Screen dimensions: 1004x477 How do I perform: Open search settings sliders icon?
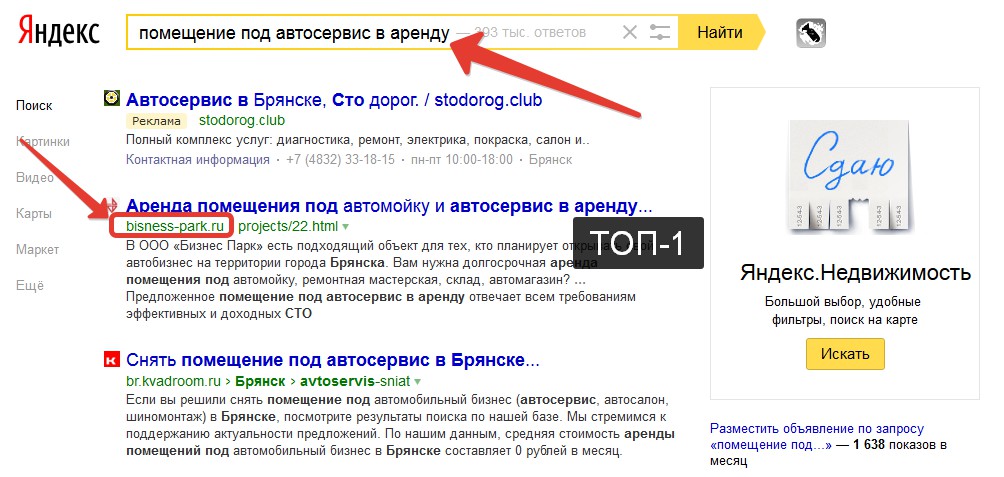[659, 32]
